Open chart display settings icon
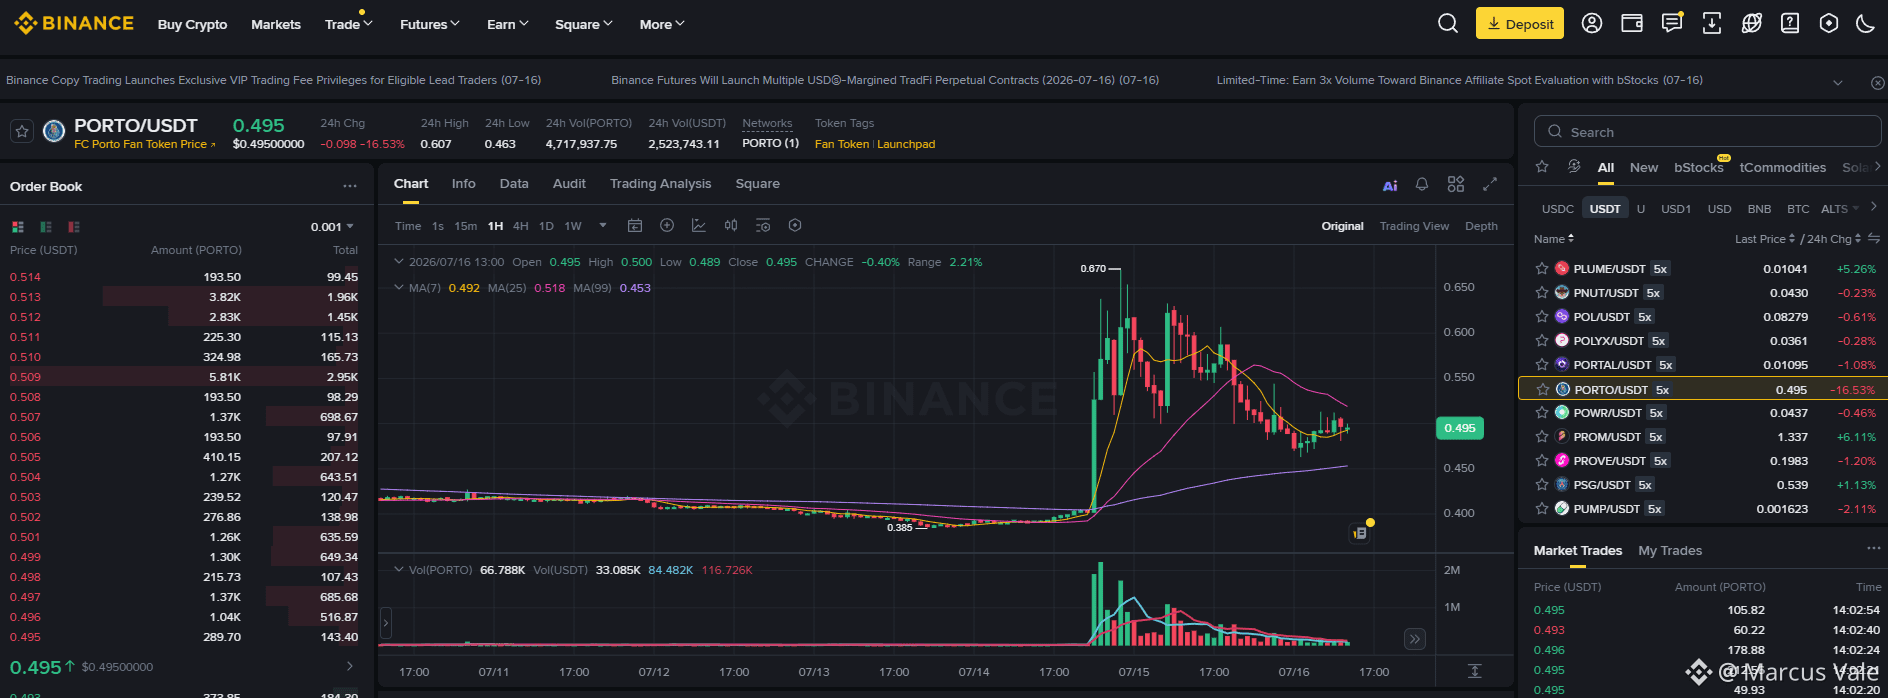The width and height of the screenshot is (1888, 698). (x=763, y=226)
